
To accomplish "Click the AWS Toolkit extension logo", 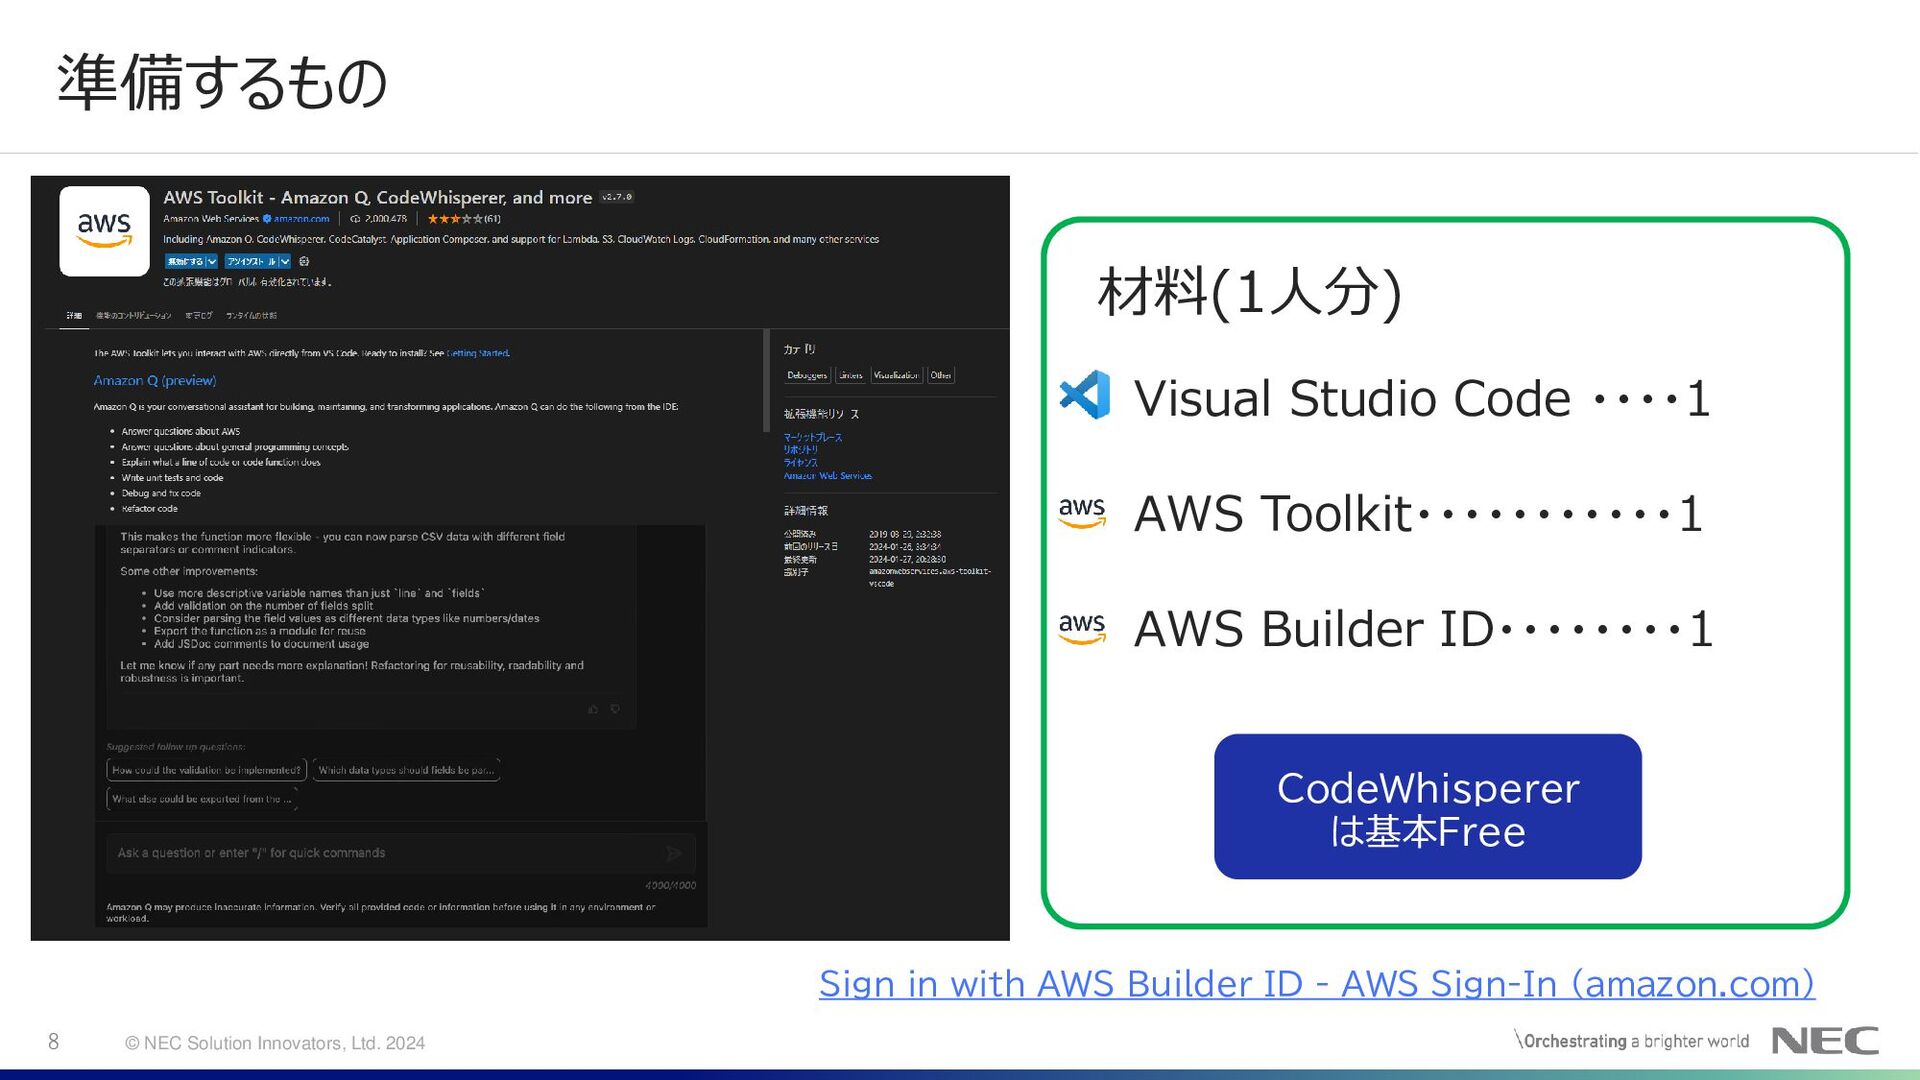I will (104, 231).
